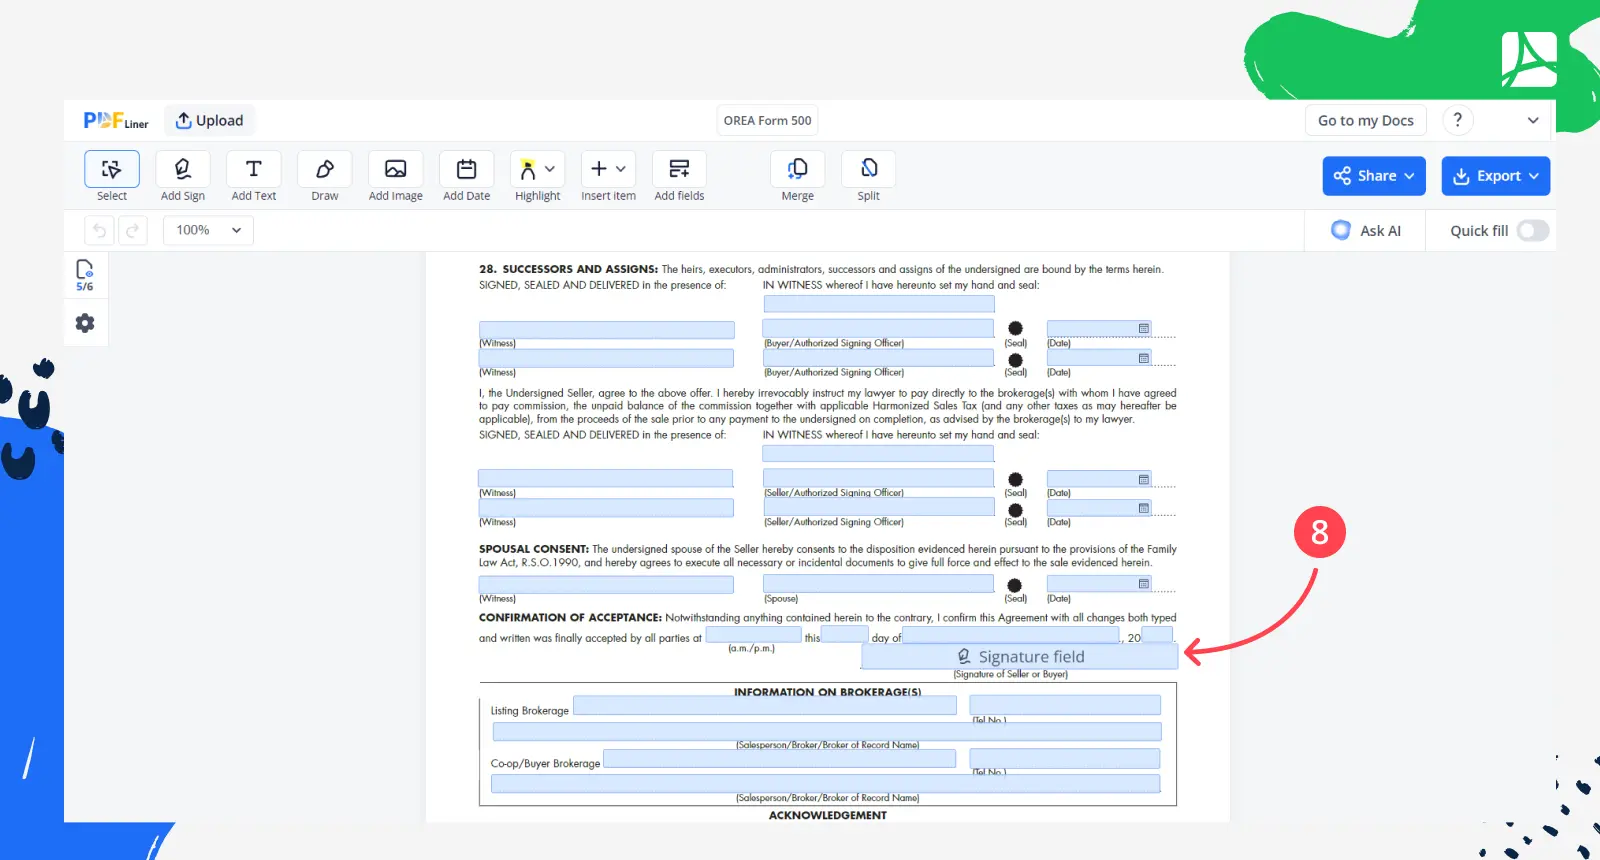The width and height of the screenshot is (1600, 860).
Task: Open the pages panel showing 5/6
Action: [85, 275]
